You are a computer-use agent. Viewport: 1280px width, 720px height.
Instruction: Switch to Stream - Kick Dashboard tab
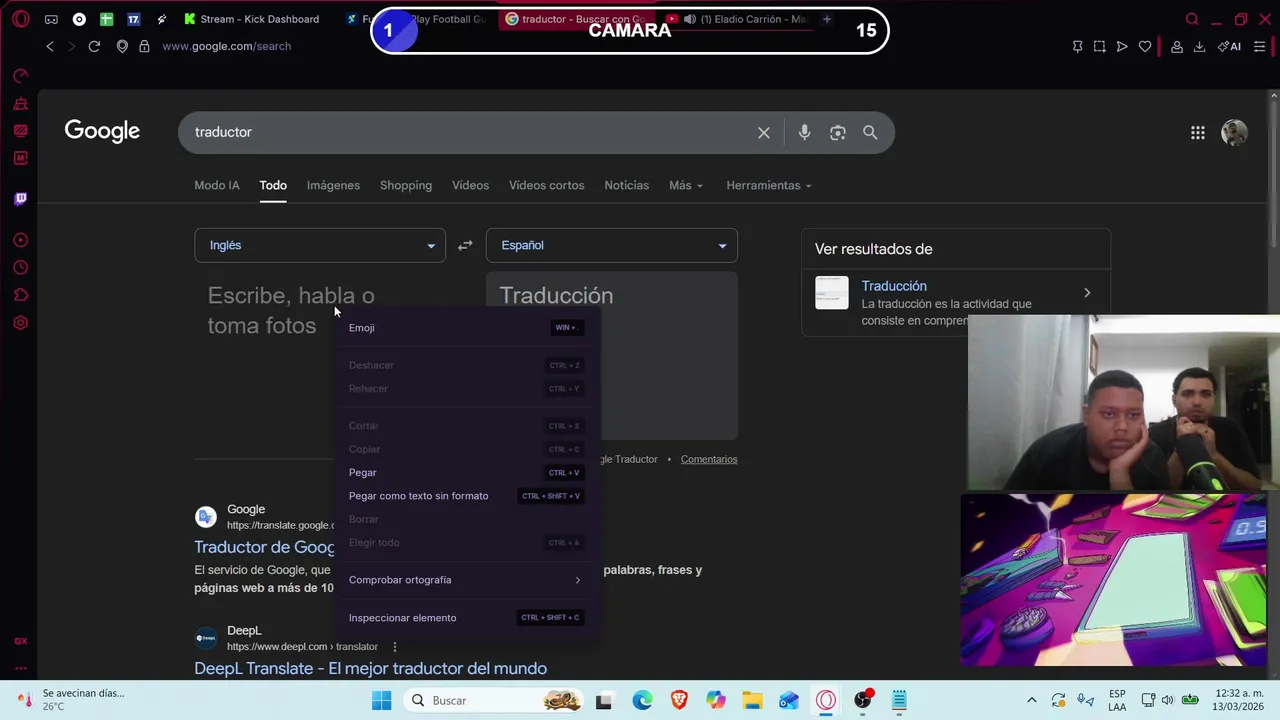point(252,19)
